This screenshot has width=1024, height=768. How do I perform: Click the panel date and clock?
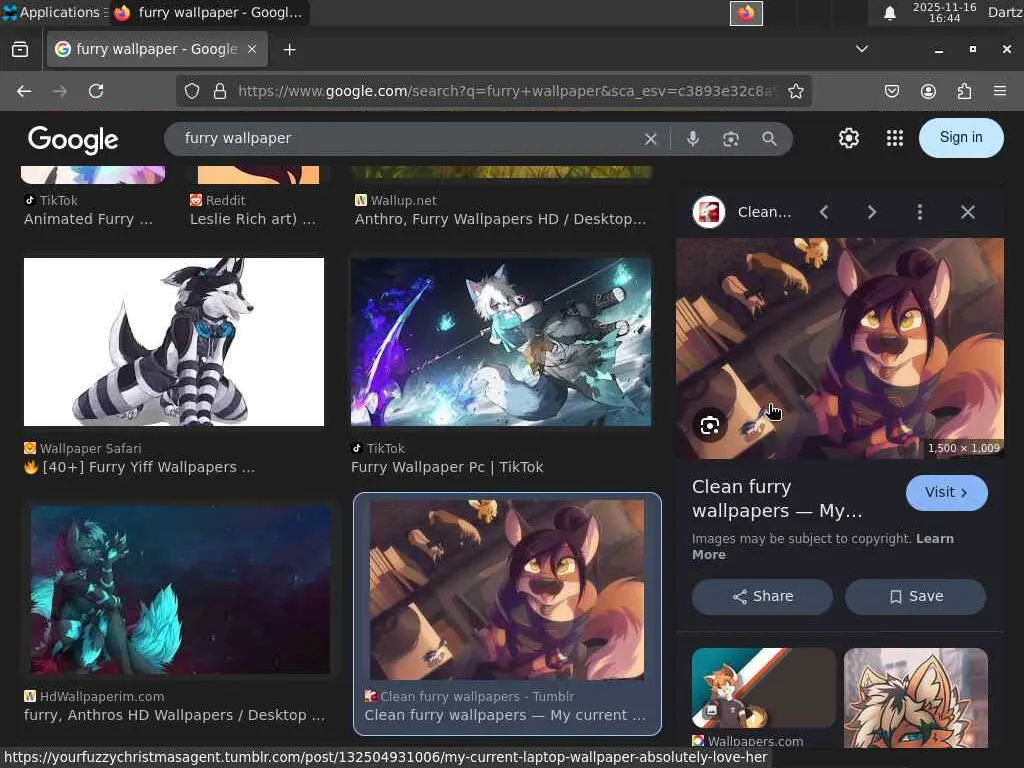click(x=944, y=12)
